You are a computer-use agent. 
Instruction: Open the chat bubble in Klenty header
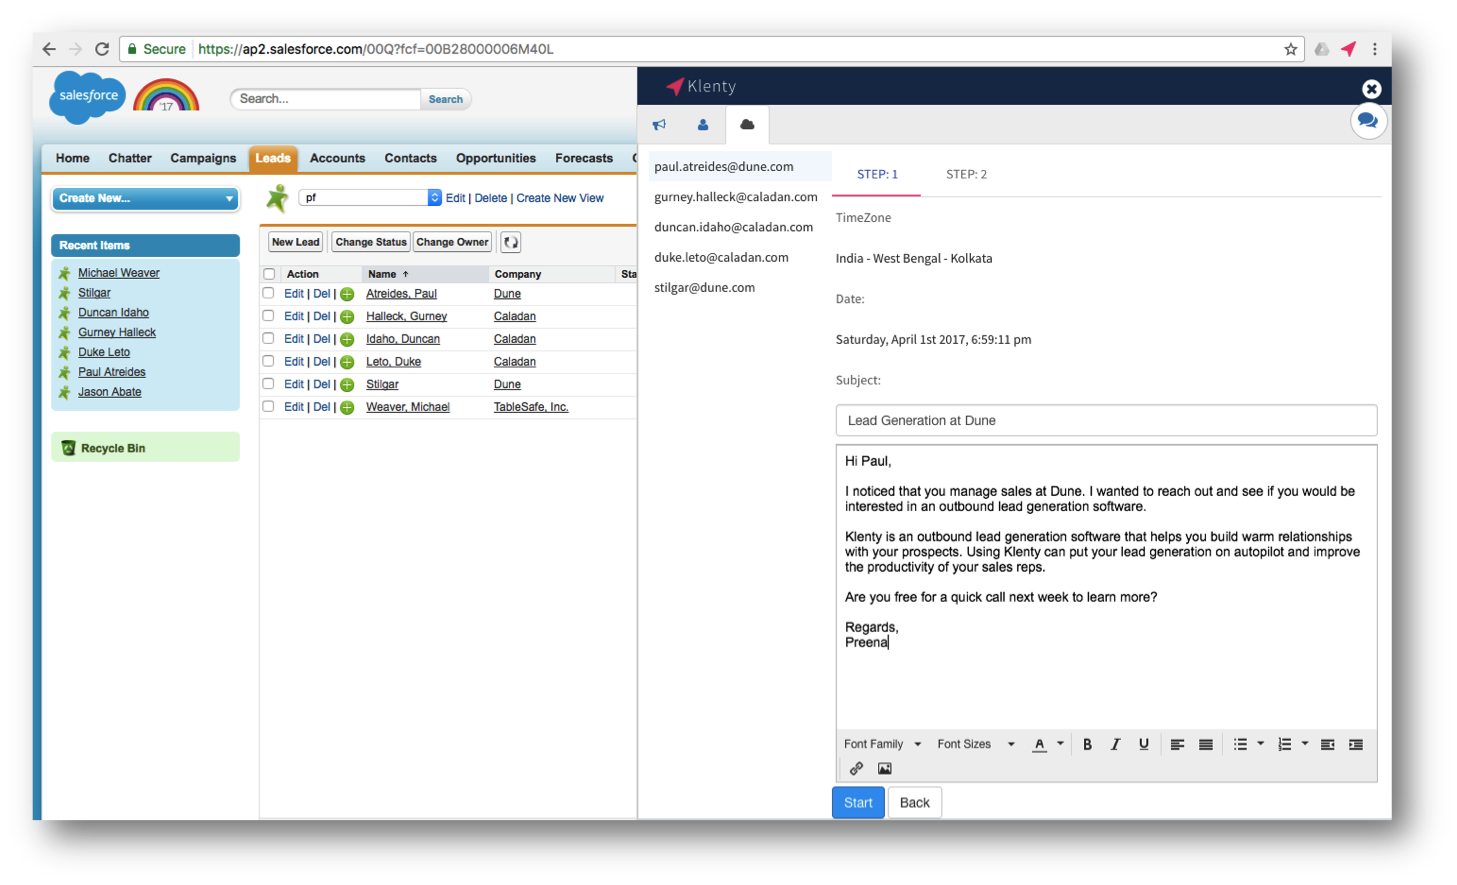point(1368,120)
